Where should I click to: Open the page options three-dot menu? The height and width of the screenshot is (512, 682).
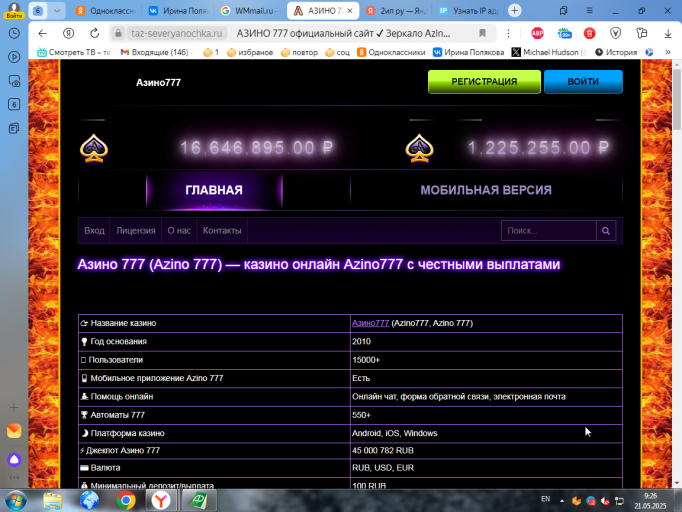pos(508,33)
